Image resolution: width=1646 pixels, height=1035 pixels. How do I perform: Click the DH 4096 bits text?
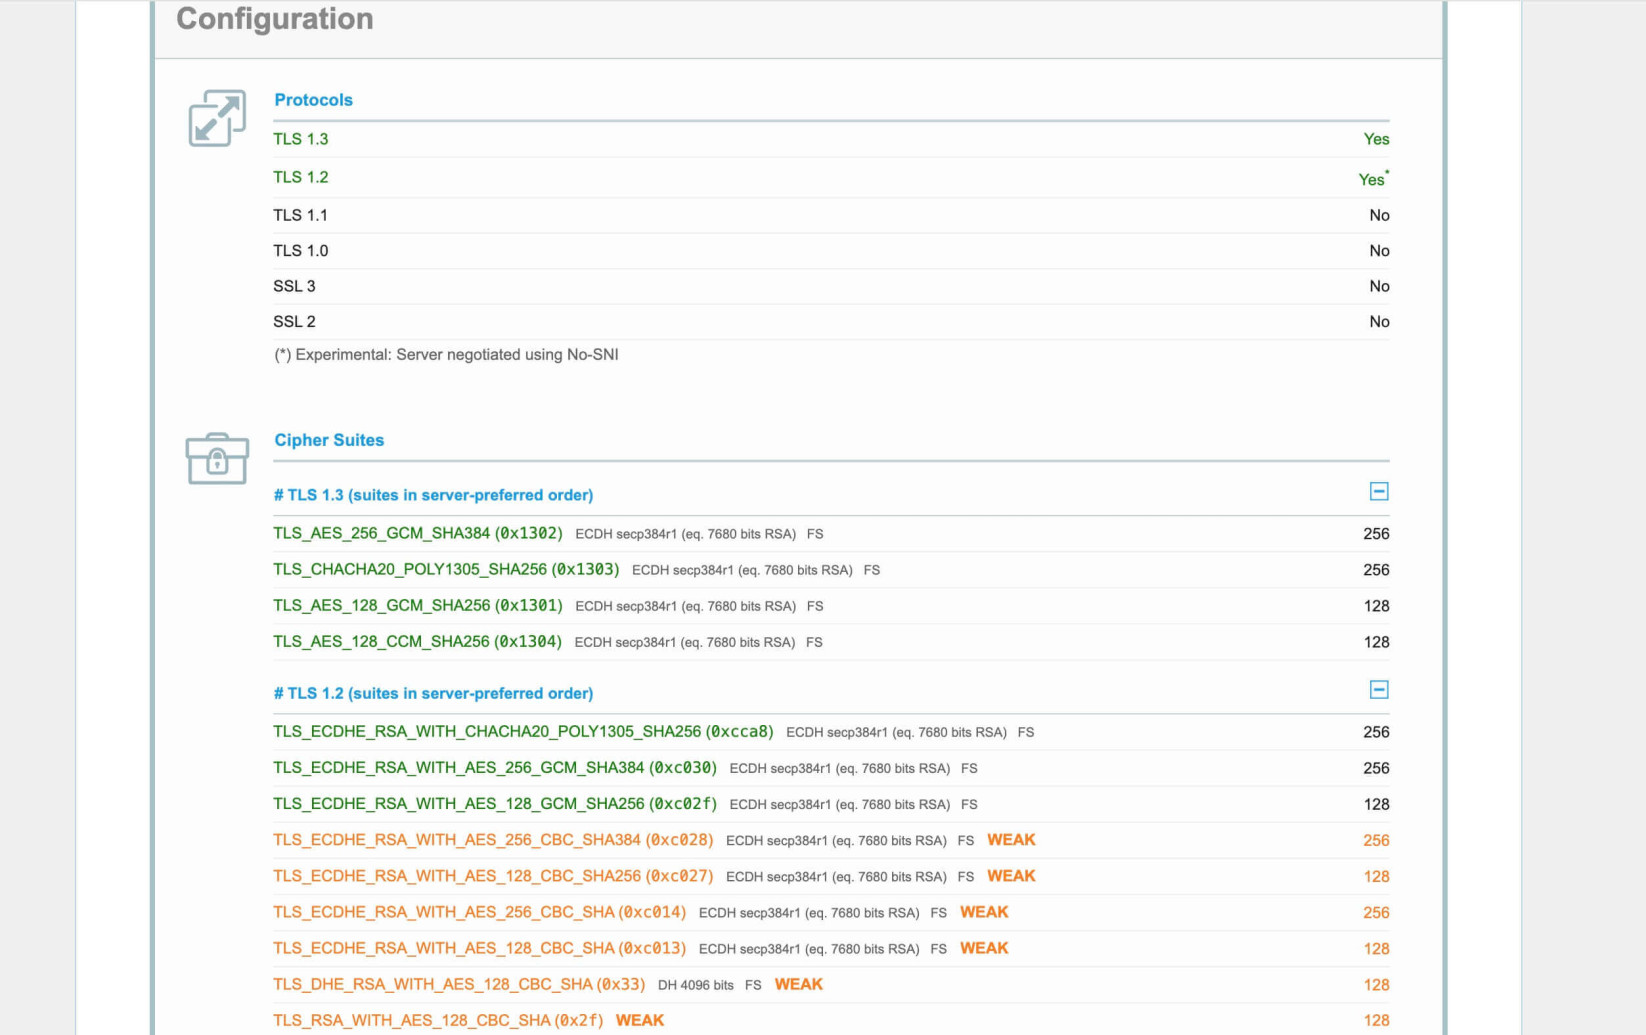click(696, 985)
